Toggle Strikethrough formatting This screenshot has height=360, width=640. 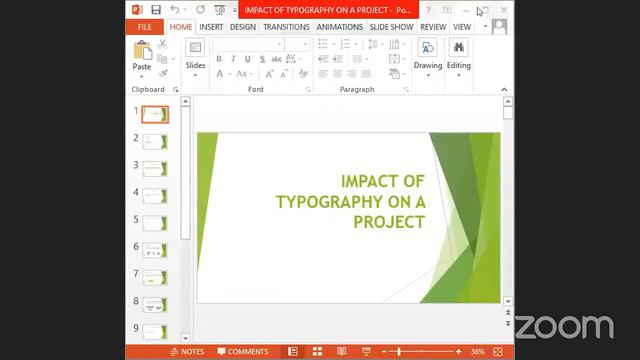coord(276,59)
